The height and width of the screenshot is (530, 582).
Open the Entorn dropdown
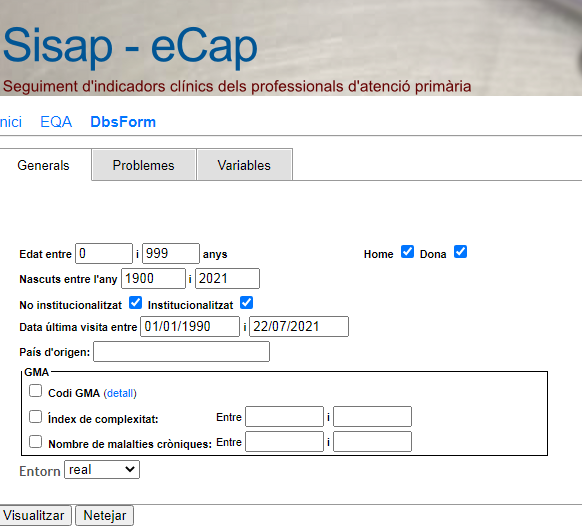tap(102, 470)
